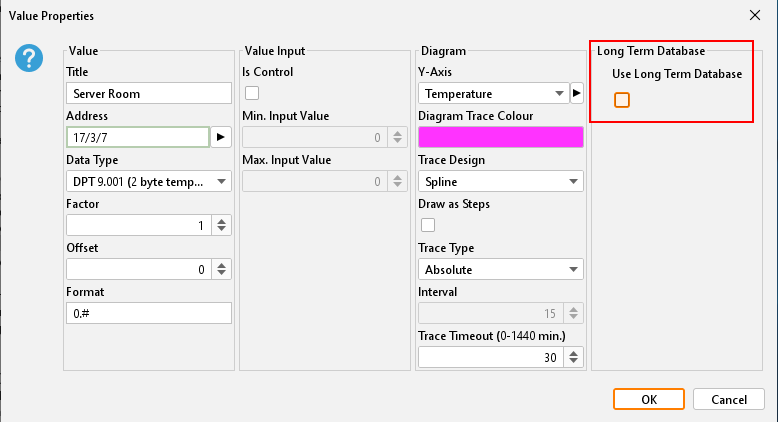Toggle the Draw as Steps checkbox

pyautogui.click(x=428, y=225)
